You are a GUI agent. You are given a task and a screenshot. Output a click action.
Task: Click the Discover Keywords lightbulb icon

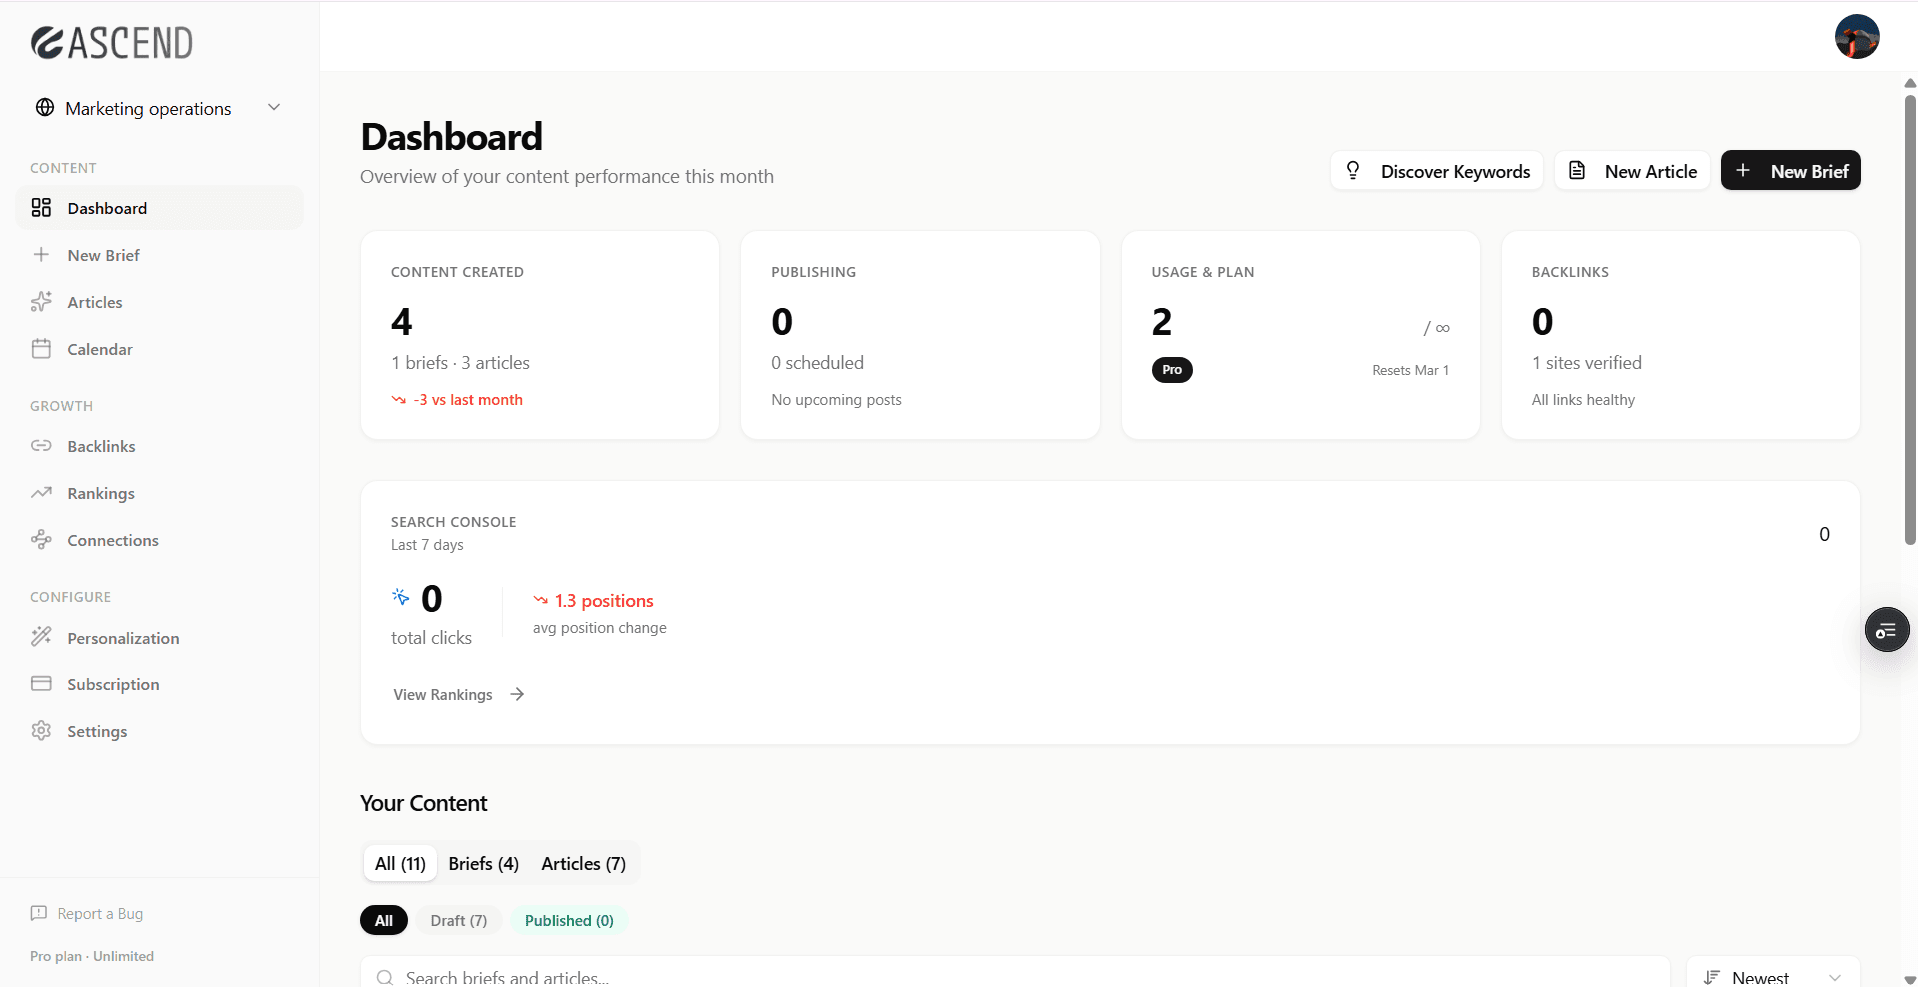click(1353, 170)
